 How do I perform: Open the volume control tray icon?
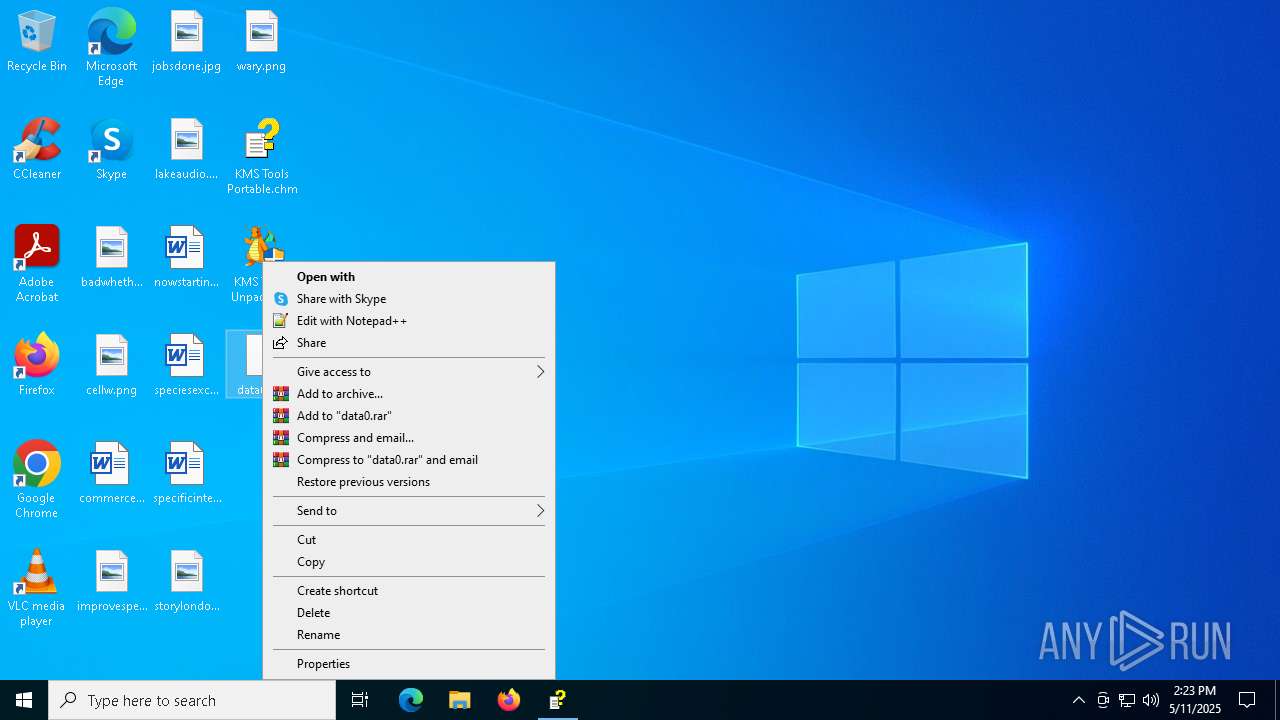1151,700
